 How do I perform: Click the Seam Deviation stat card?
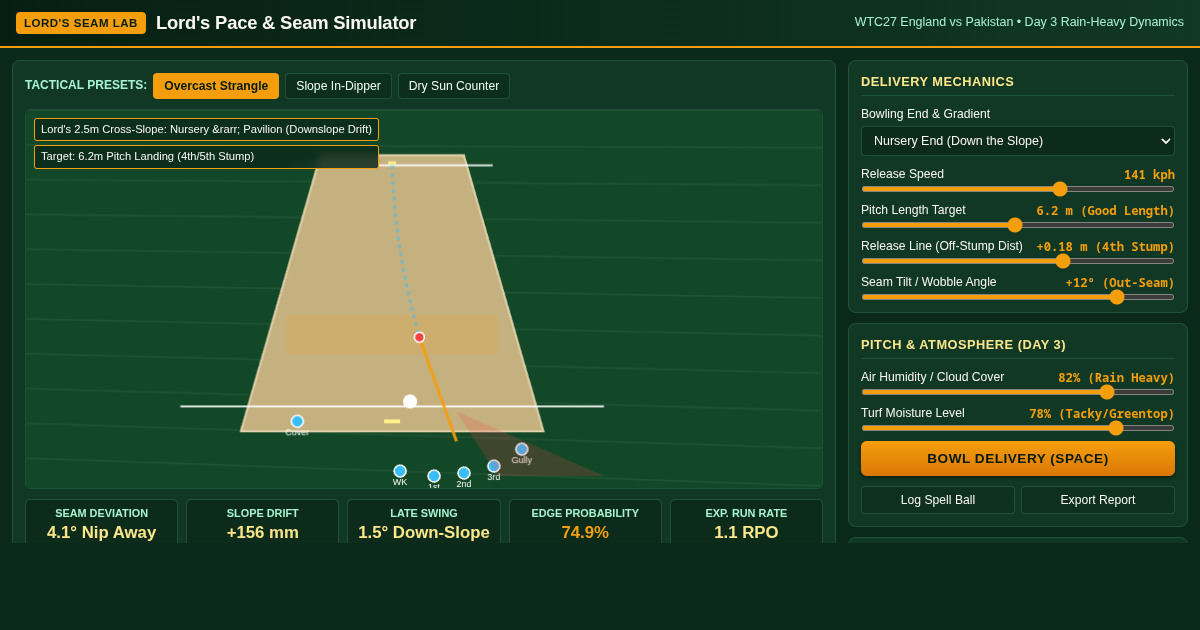102,523
